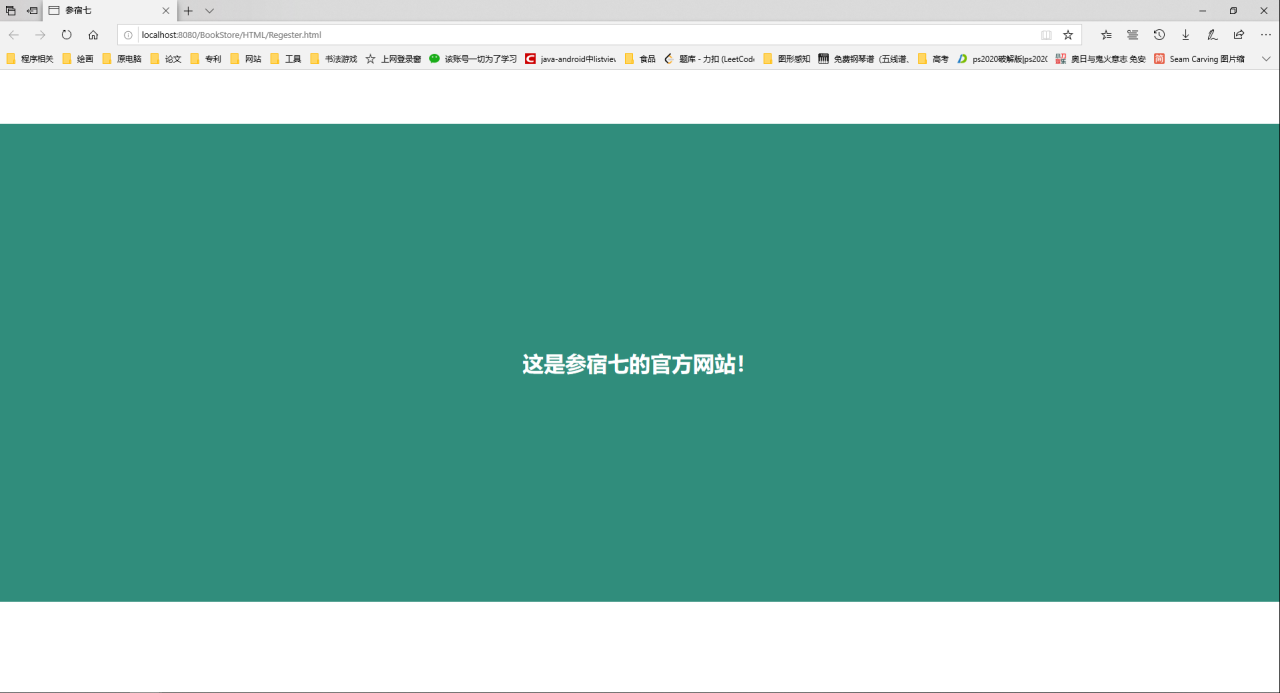The width and height of the screenshot is (1280, 693).
Task: Go back to previous page
Action: [14, 34]
